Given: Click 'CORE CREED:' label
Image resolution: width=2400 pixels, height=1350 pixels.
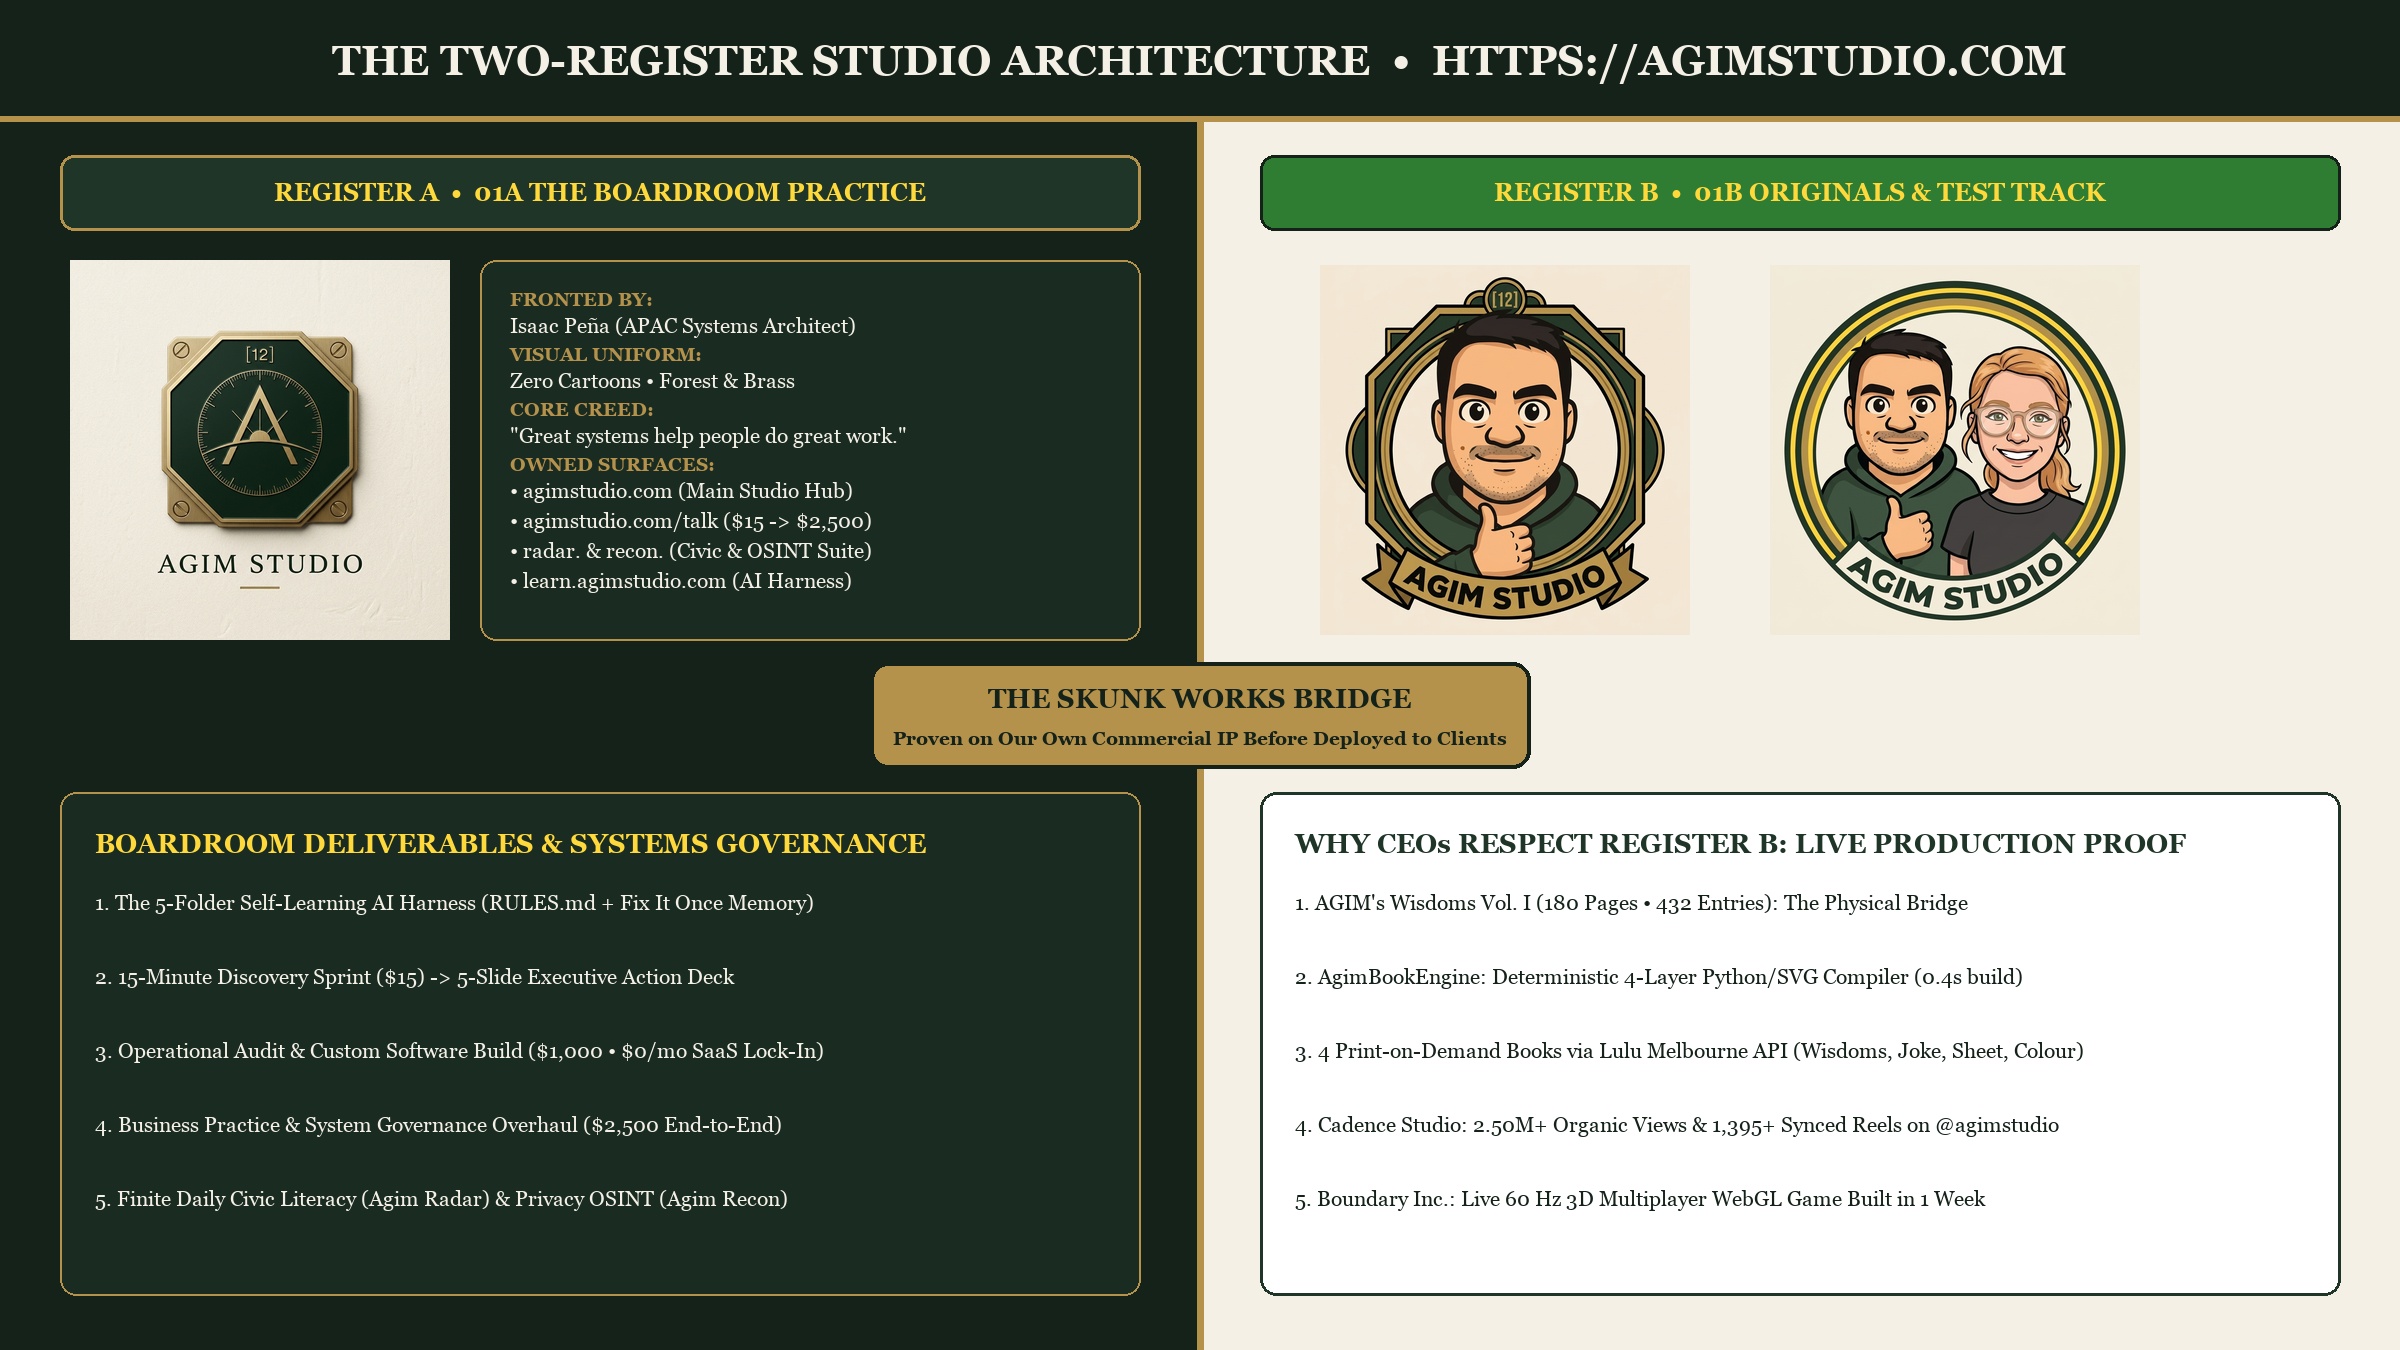Looking at the screenshot, I should point(582,410).
